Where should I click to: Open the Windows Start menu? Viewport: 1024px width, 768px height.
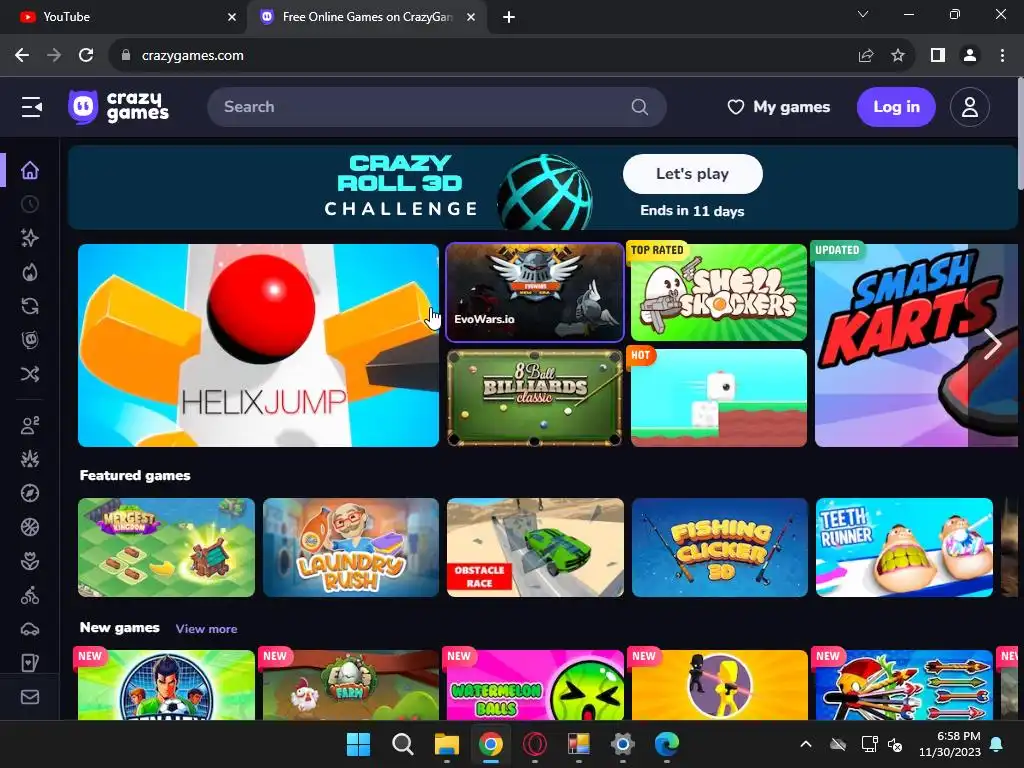tap(358, 744)
